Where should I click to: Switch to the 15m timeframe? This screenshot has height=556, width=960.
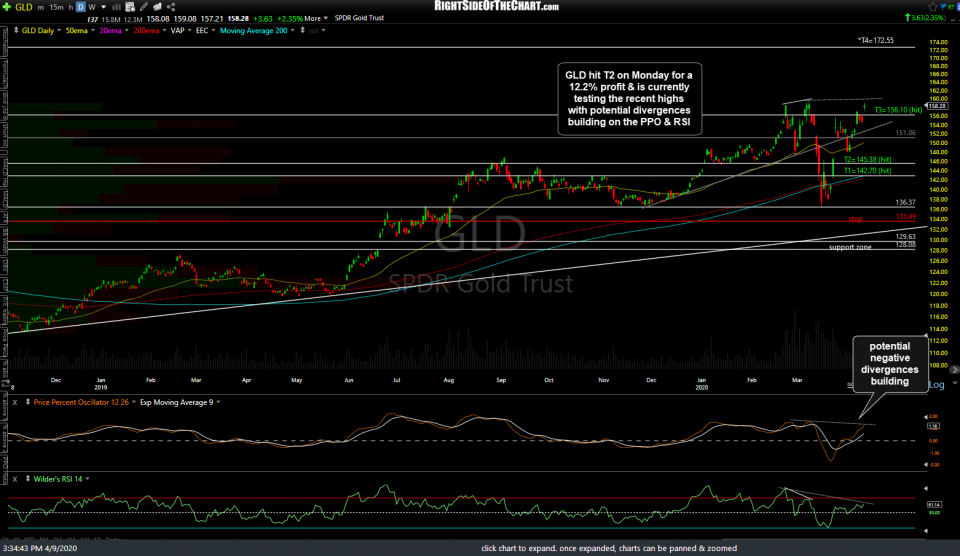[56, 7]
